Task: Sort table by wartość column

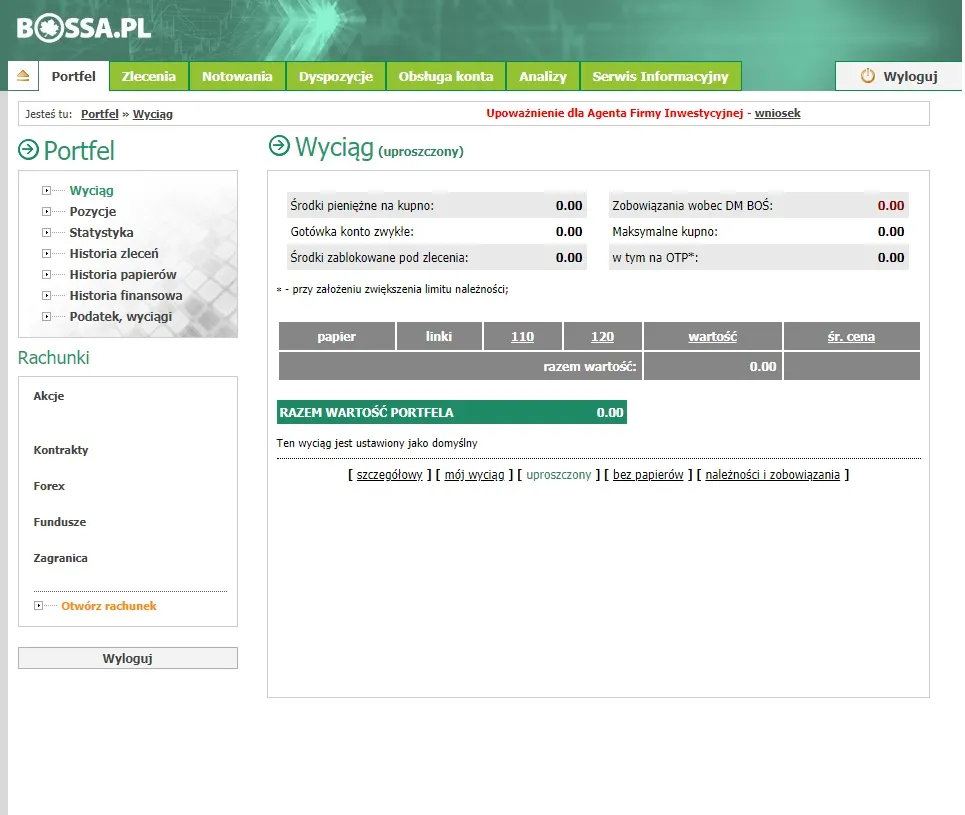Action: tap(713, 337)
